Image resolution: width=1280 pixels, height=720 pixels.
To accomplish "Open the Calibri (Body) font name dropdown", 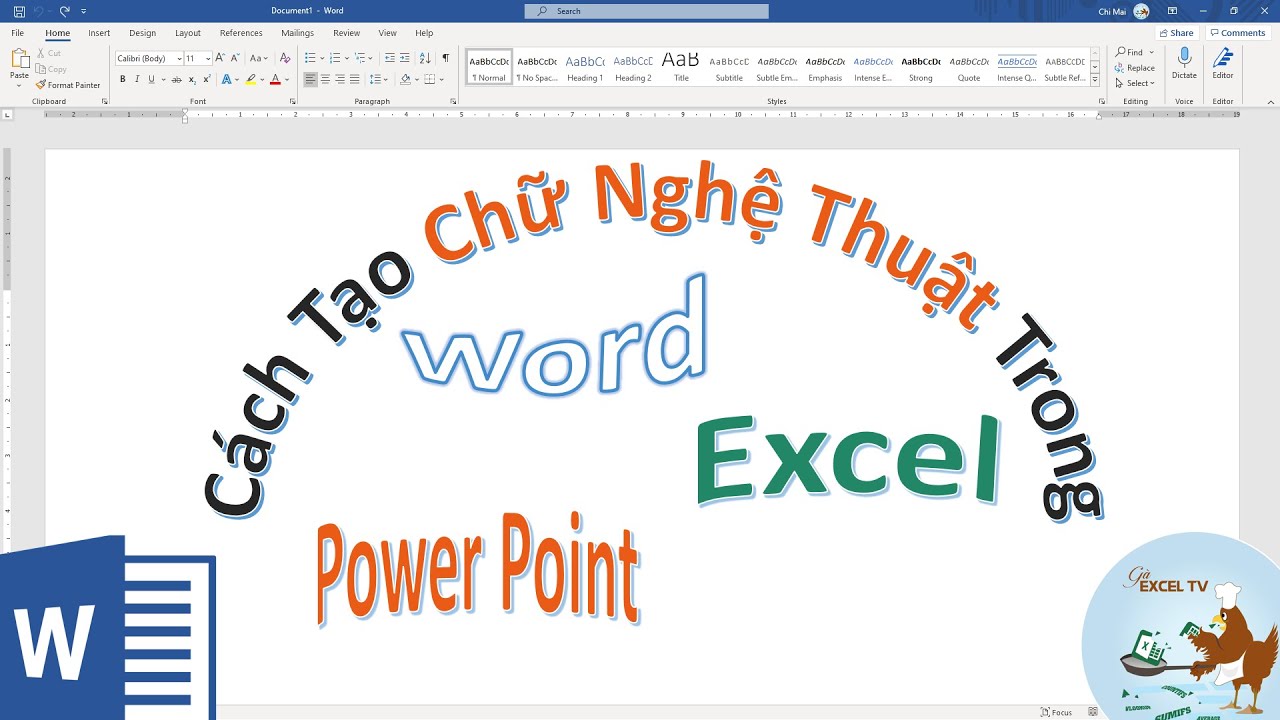I will [x=179, y=59].
